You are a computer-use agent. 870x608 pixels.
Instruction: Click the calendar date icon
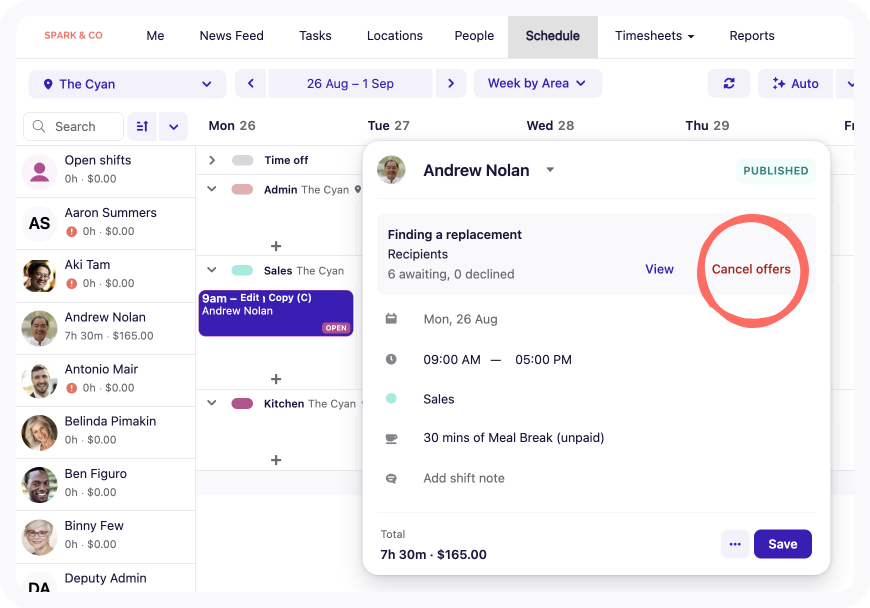(x=391, y=319)
